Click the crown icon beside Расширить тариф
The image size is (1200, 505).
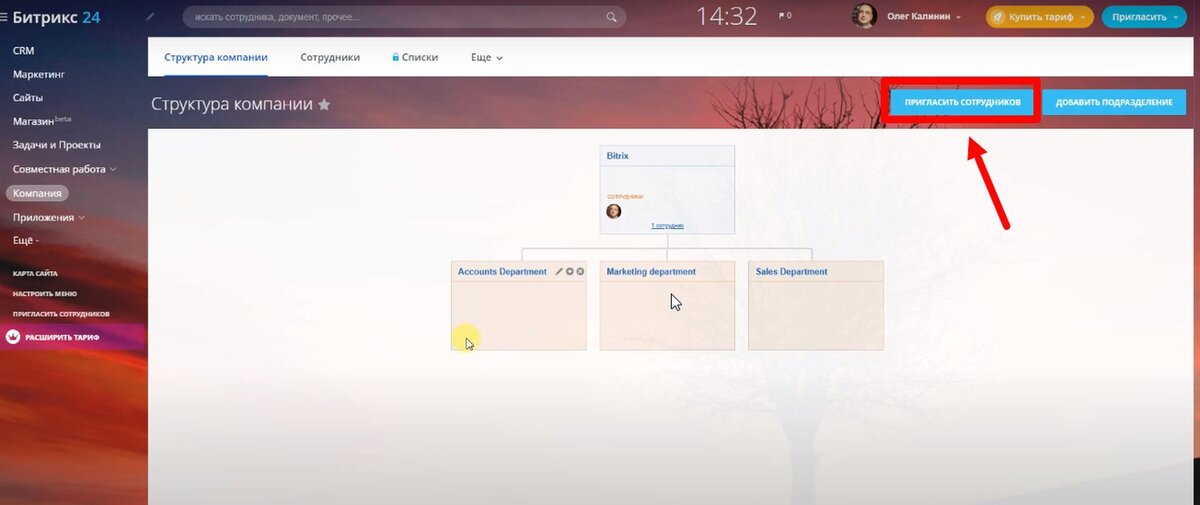pyautogui.click(x=13, y=337)
